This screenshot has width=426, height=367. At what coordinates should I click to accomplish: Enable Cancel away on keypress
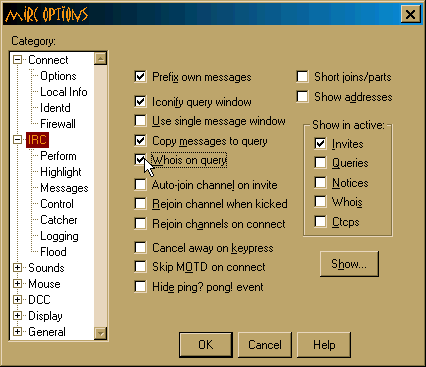[x=140, y=248]
